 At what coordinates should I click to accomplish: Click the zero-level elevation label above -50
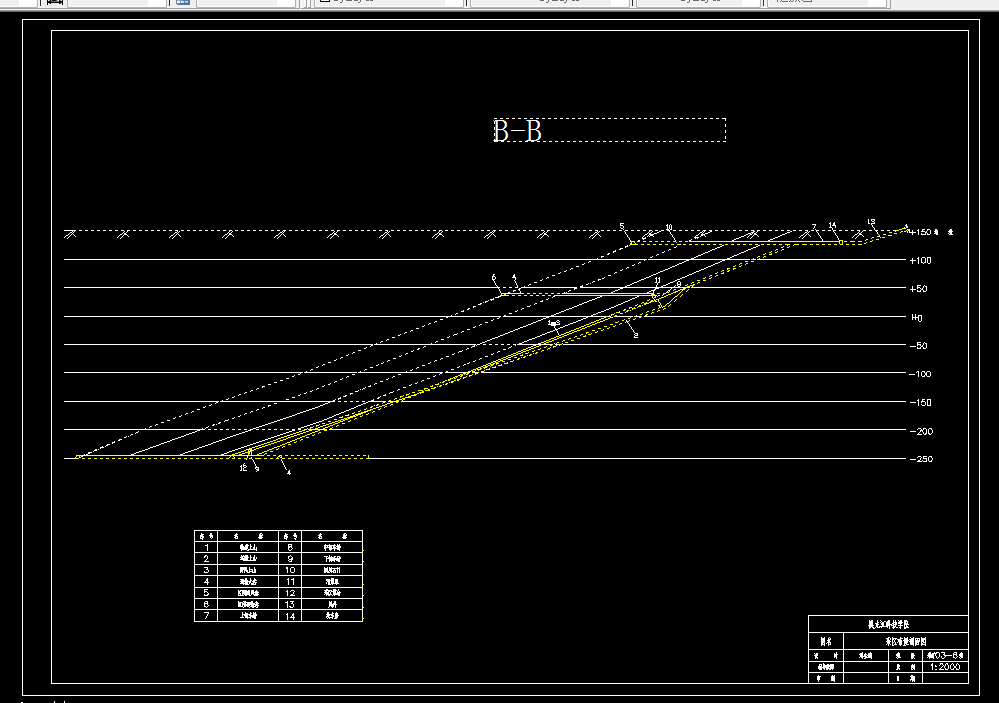point(917,317)
